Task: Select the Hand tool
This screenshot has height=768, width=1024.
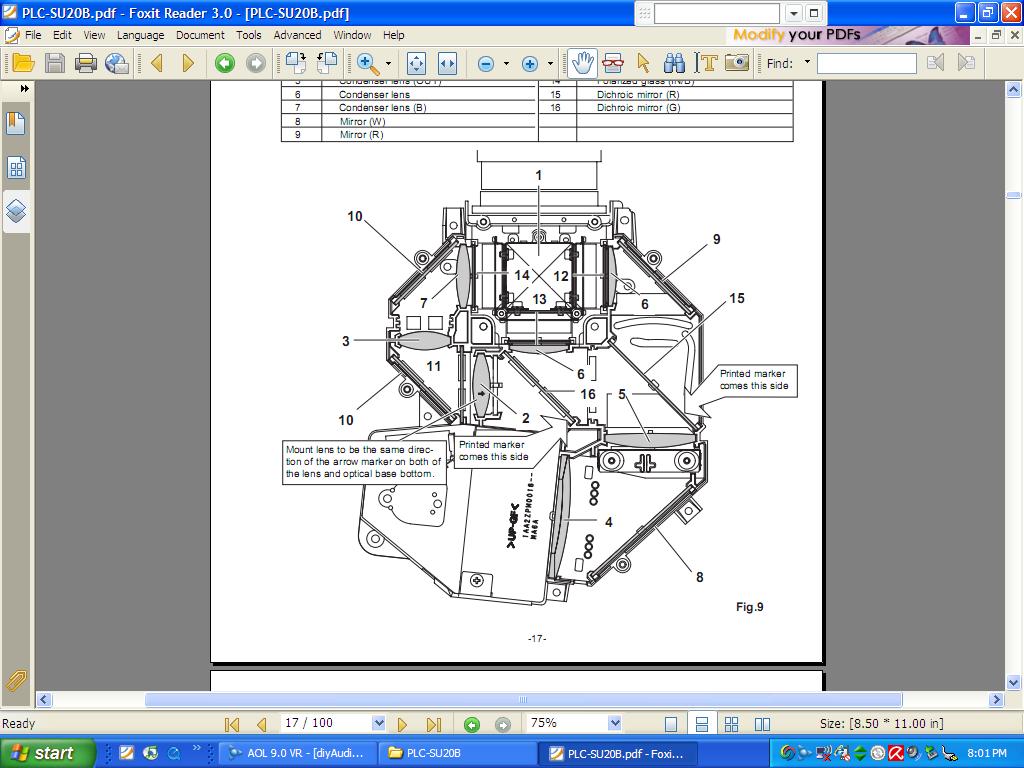Action: click(x=581, y=63)
